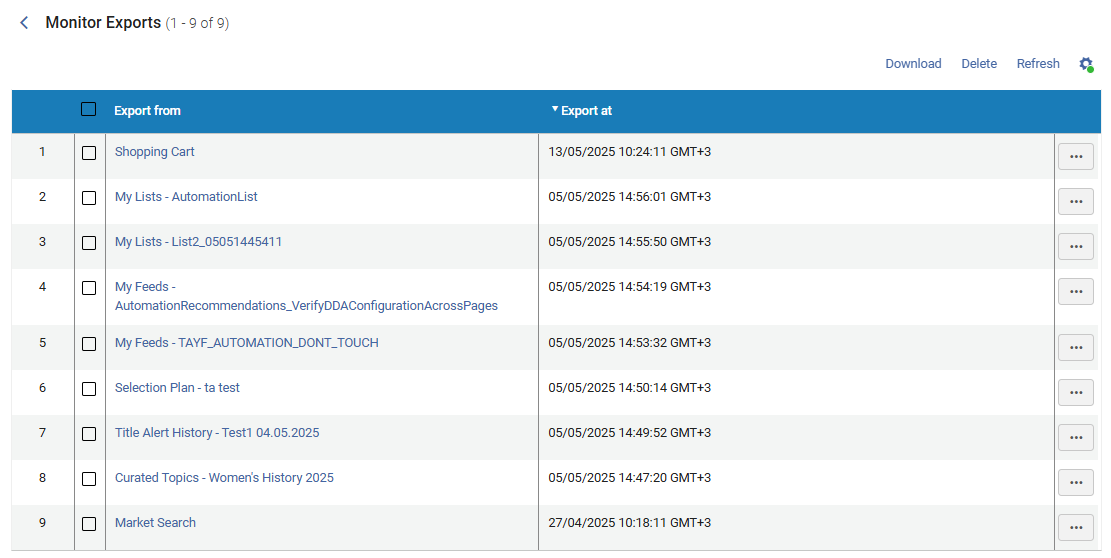Toggle the select-all checkbox in table header
Viewport: 1111px width, 558px height.
(89, 110)
